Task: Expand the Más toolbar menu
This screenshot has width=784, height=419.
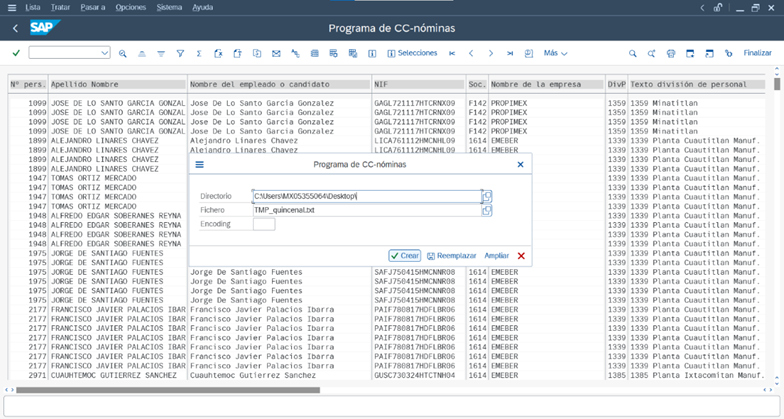Action: (555, 53)
